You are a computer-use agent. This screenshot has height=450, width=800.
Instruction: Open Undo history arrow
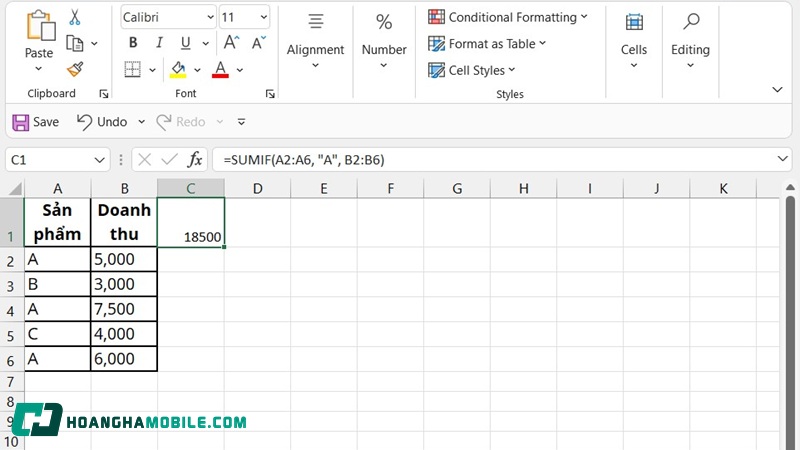(141, 122)
